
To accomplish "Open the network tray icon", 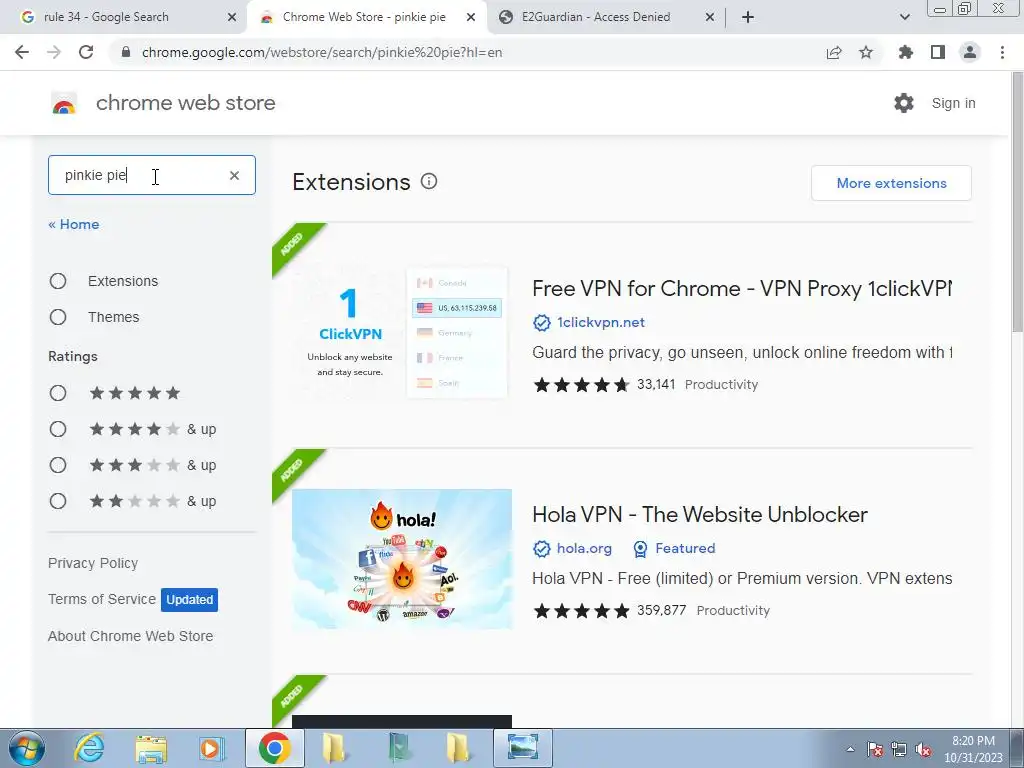I will [899, 750].
